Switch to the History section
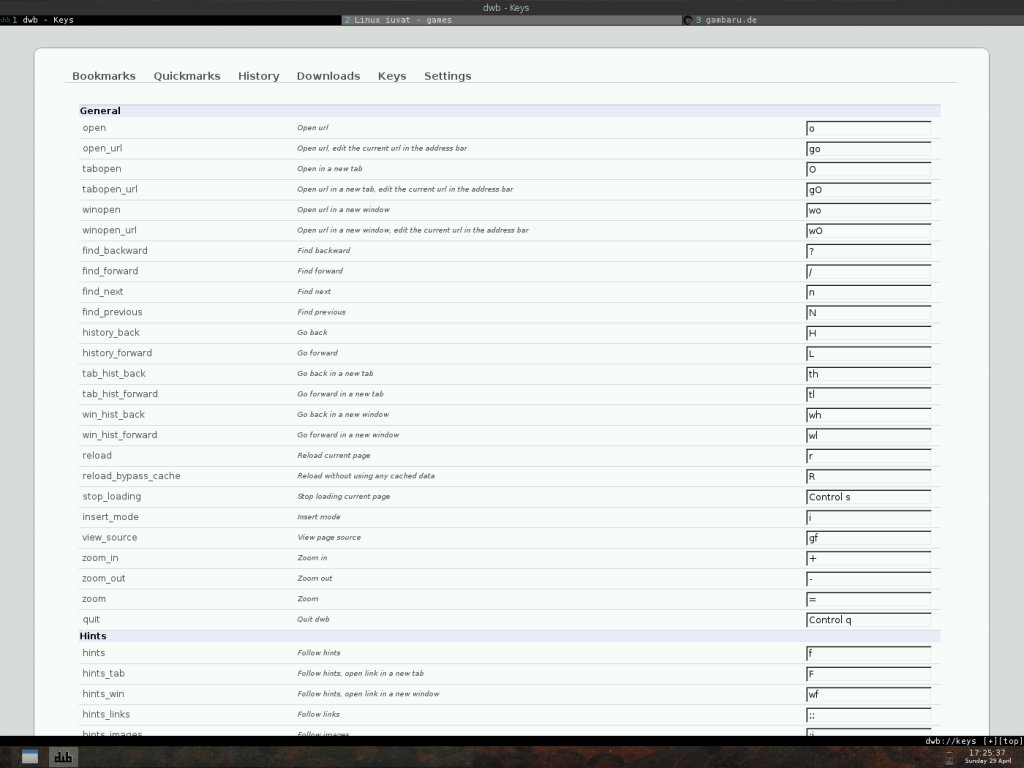This screenshot has height=768, width=1024. coord(258,75)
